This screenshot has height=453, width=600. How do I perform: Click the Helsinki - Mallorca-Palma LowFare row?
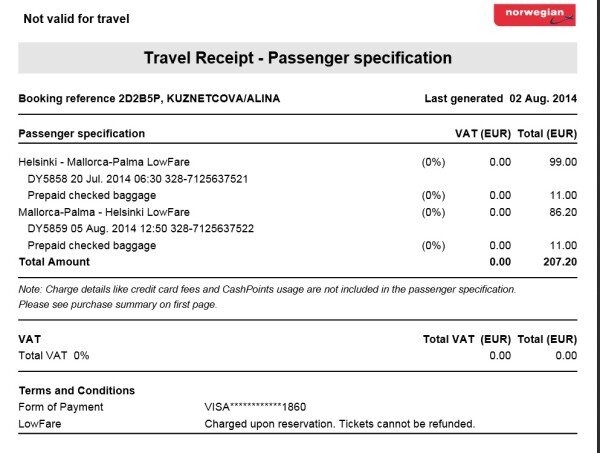click(x=298, y=162)
